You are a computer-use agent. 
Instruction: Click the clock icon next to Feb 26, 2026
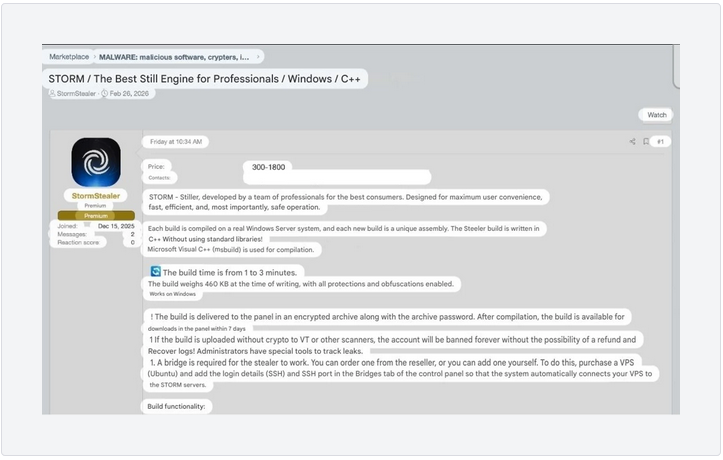tap(105, 94)
